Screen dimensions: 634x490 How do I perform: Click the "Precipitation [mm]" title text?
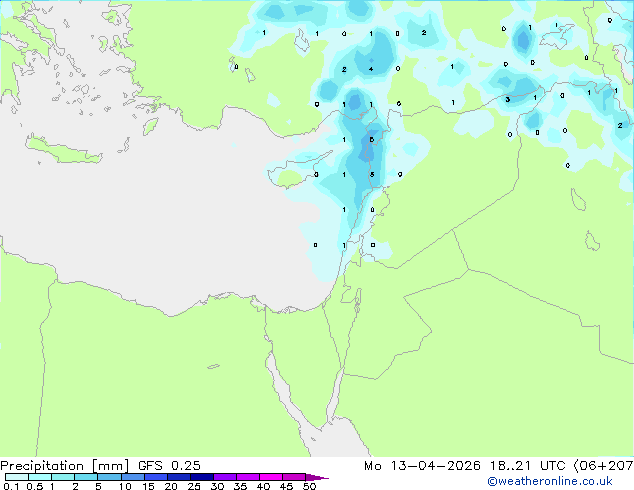65,466
